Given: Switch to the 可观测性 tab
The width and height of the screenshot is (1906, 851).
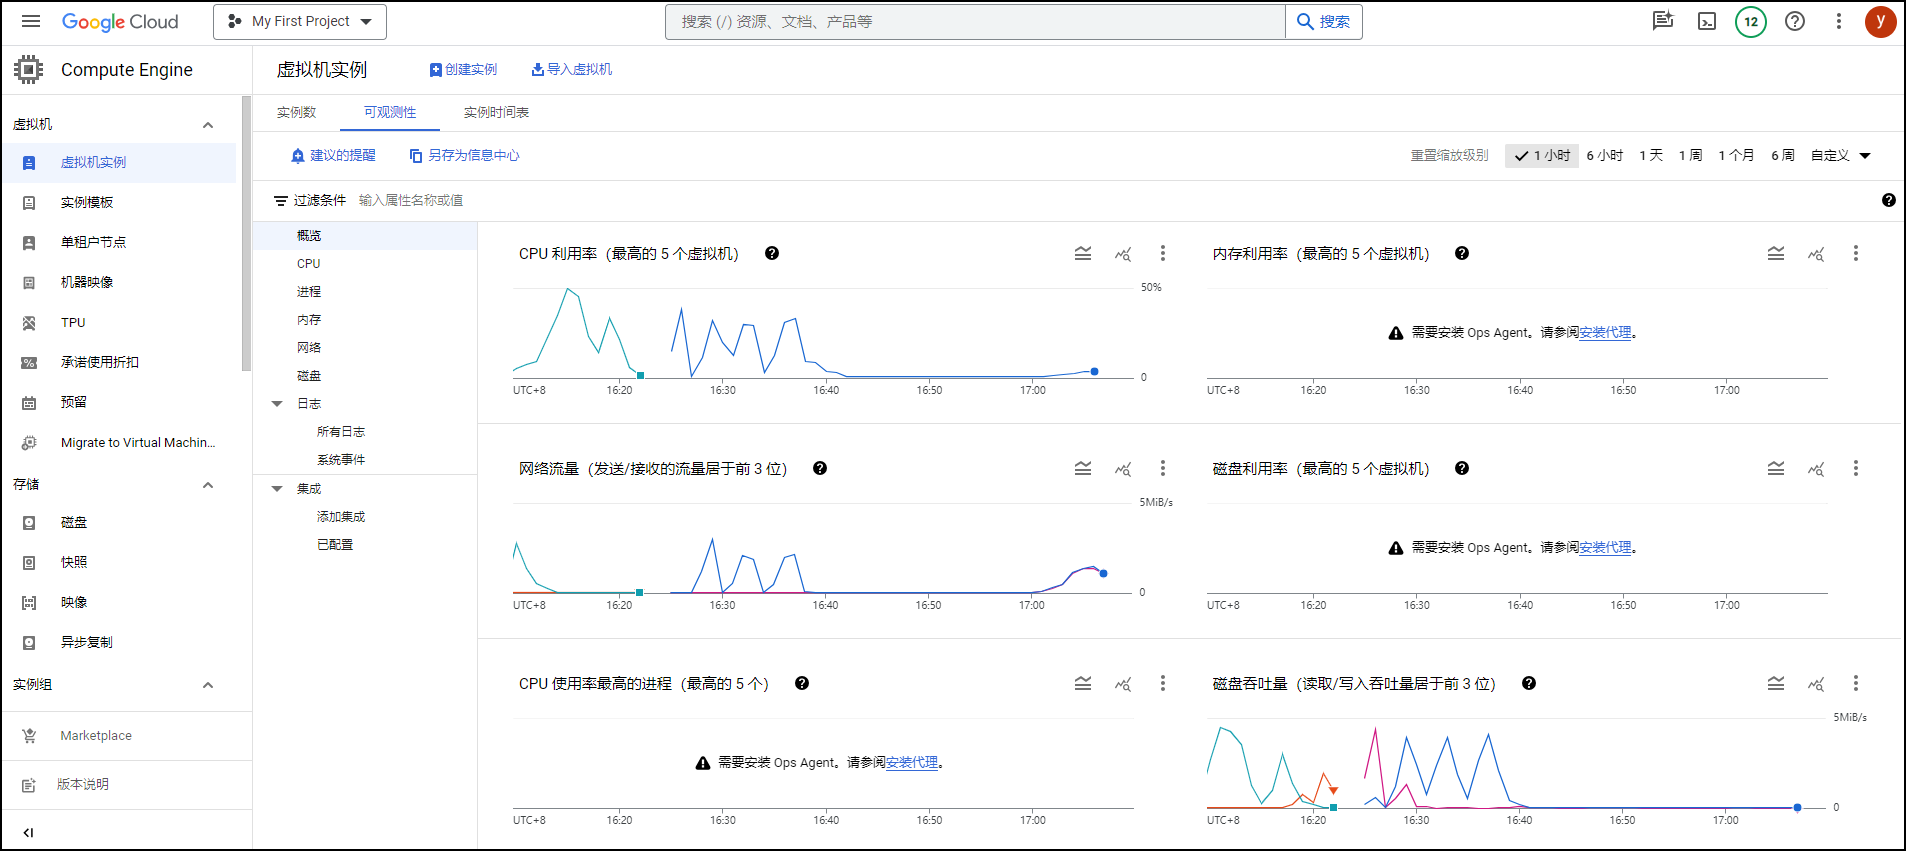Looking at the screenshot, I should pyautogui.click(x=390, y=112).
